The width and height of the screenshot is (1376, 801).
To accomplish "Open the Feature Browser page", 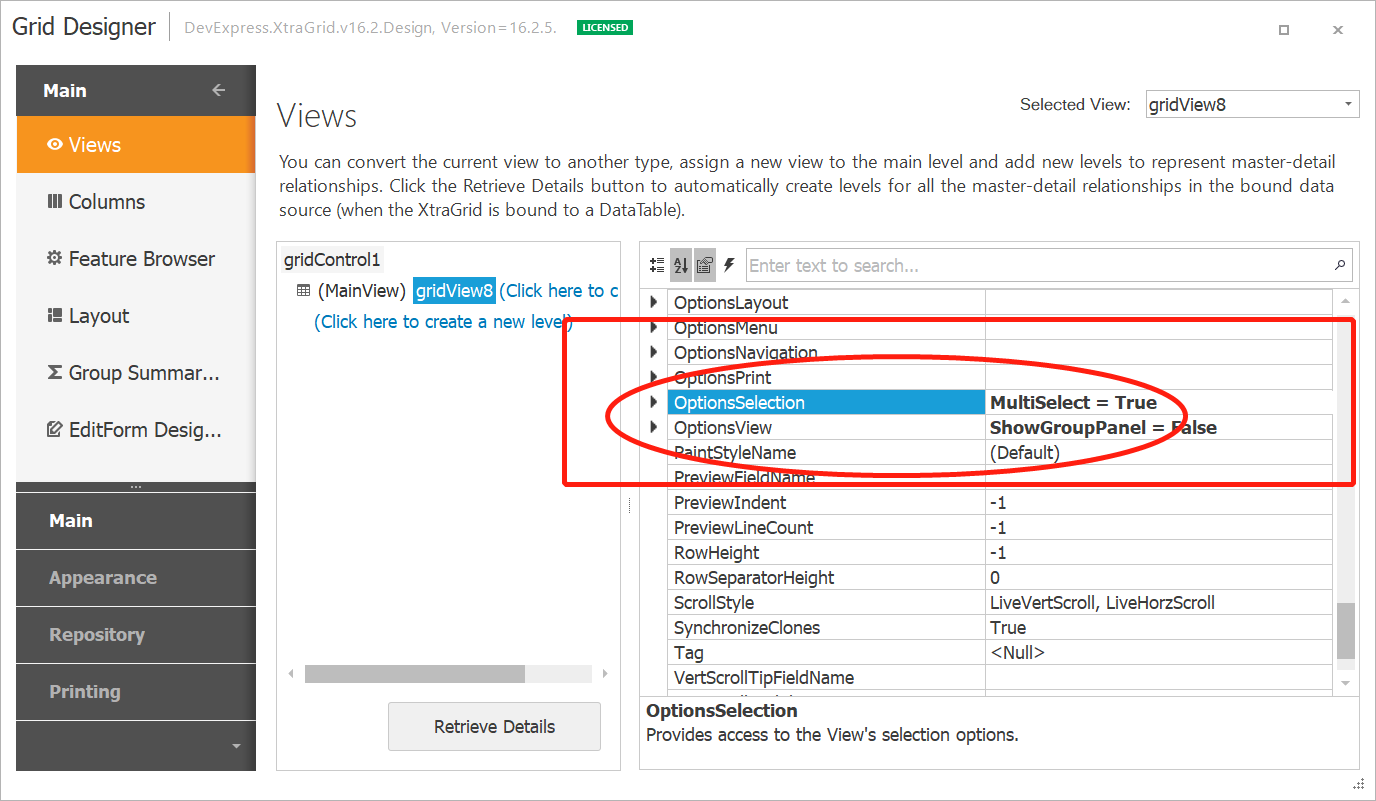I will (x=136, y=259).
